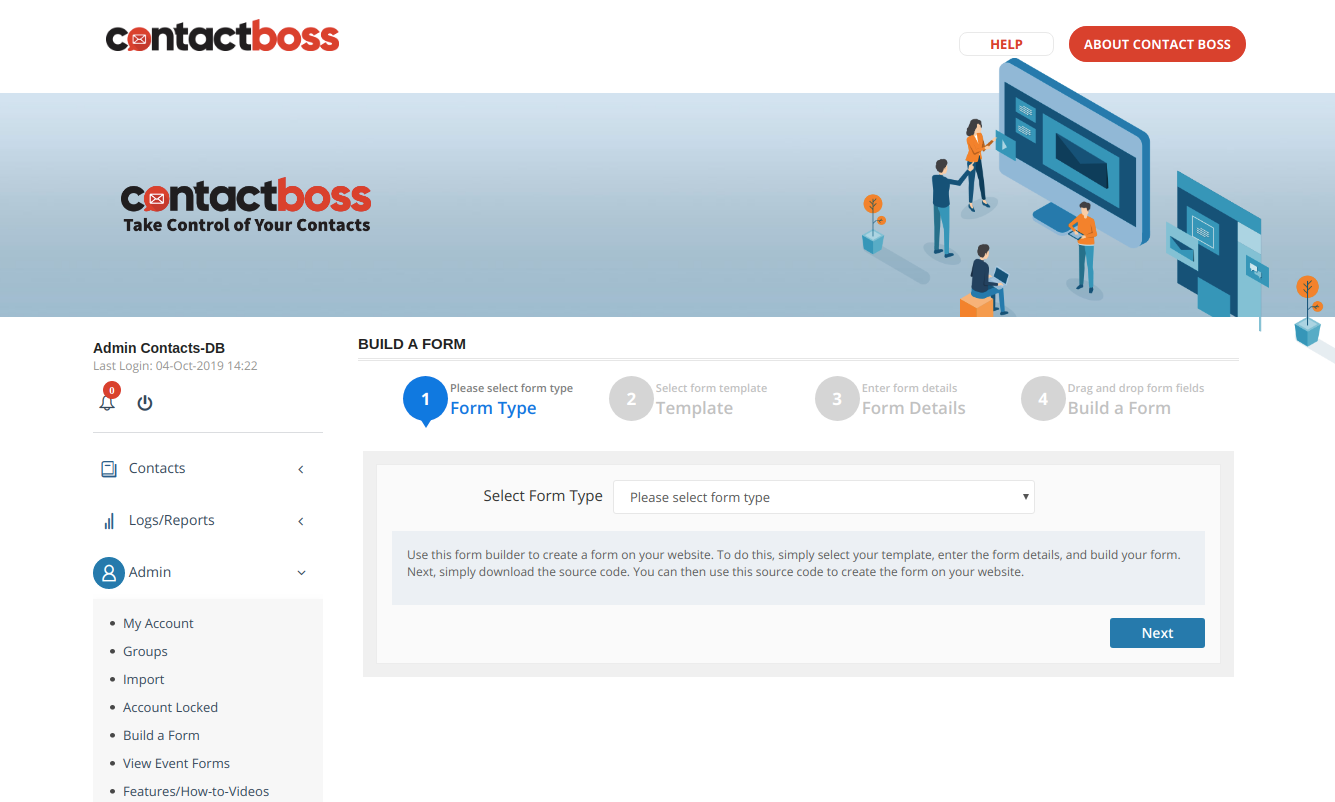Open the View Event Forms link
Image resolution: width=1335 pixels, height=802 pixels.
coord(176,763)
